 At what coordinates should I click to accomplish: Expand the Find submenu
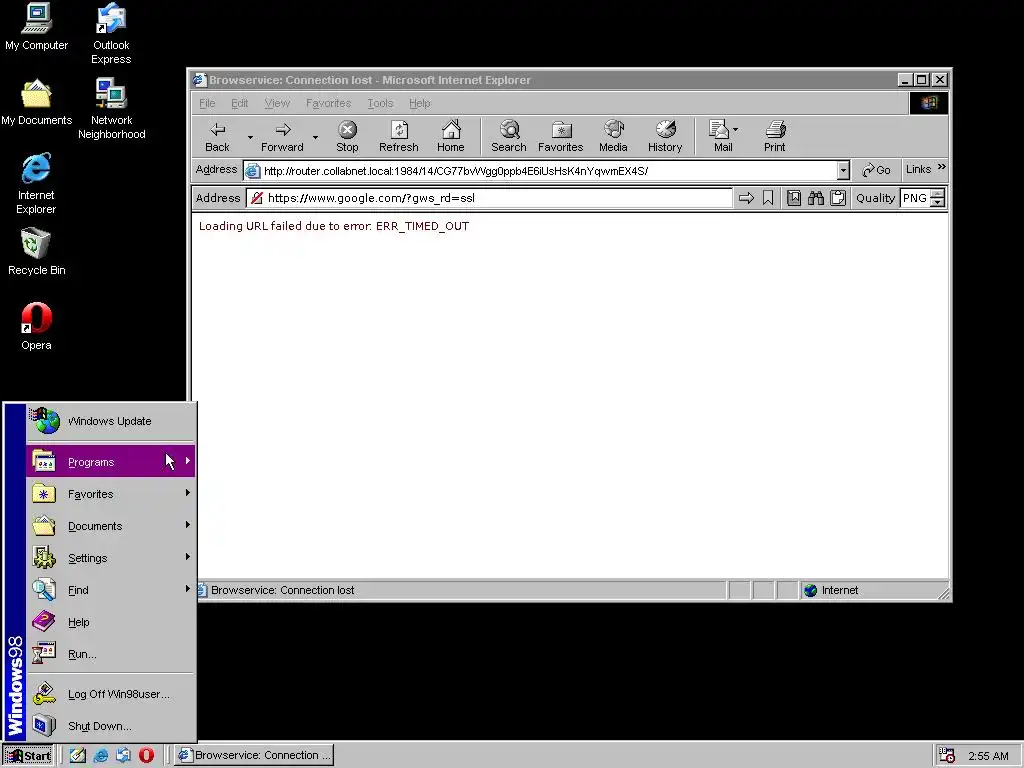[x=110, y=590]
